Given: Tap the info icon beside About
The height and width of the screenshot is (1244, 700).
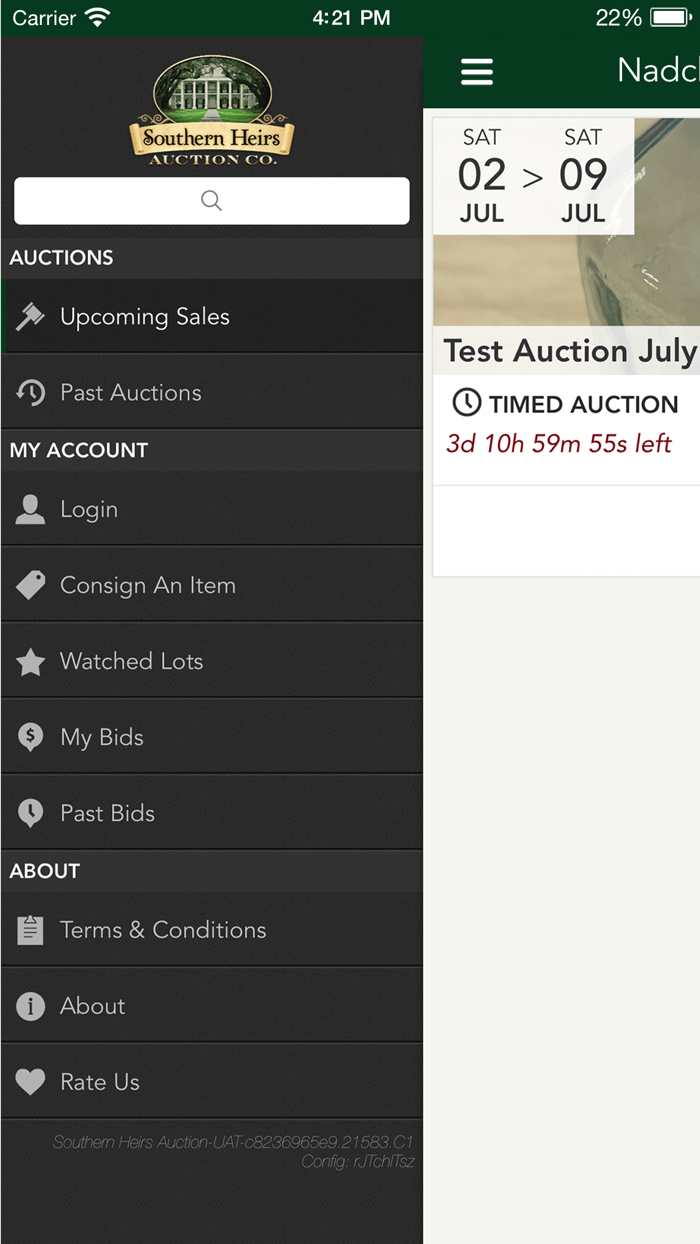Looking at the screenshot, I should 30,1005.
